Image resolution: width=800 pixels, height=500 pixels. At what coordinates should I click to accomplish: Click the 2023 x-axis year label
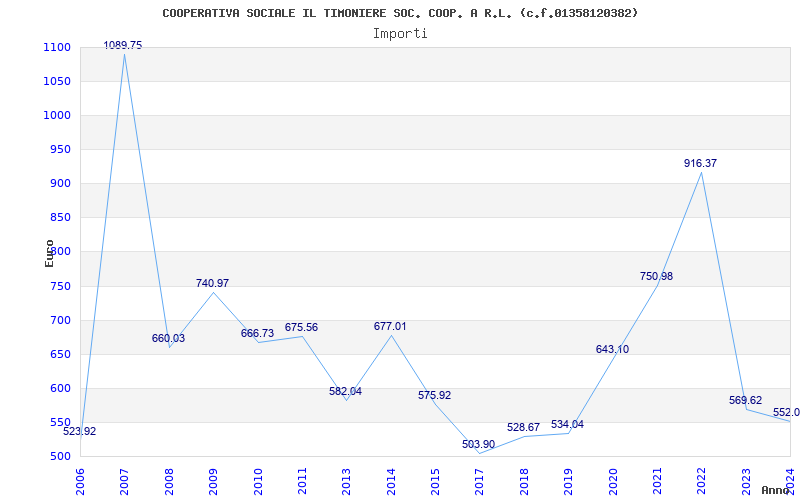[746, 482]
